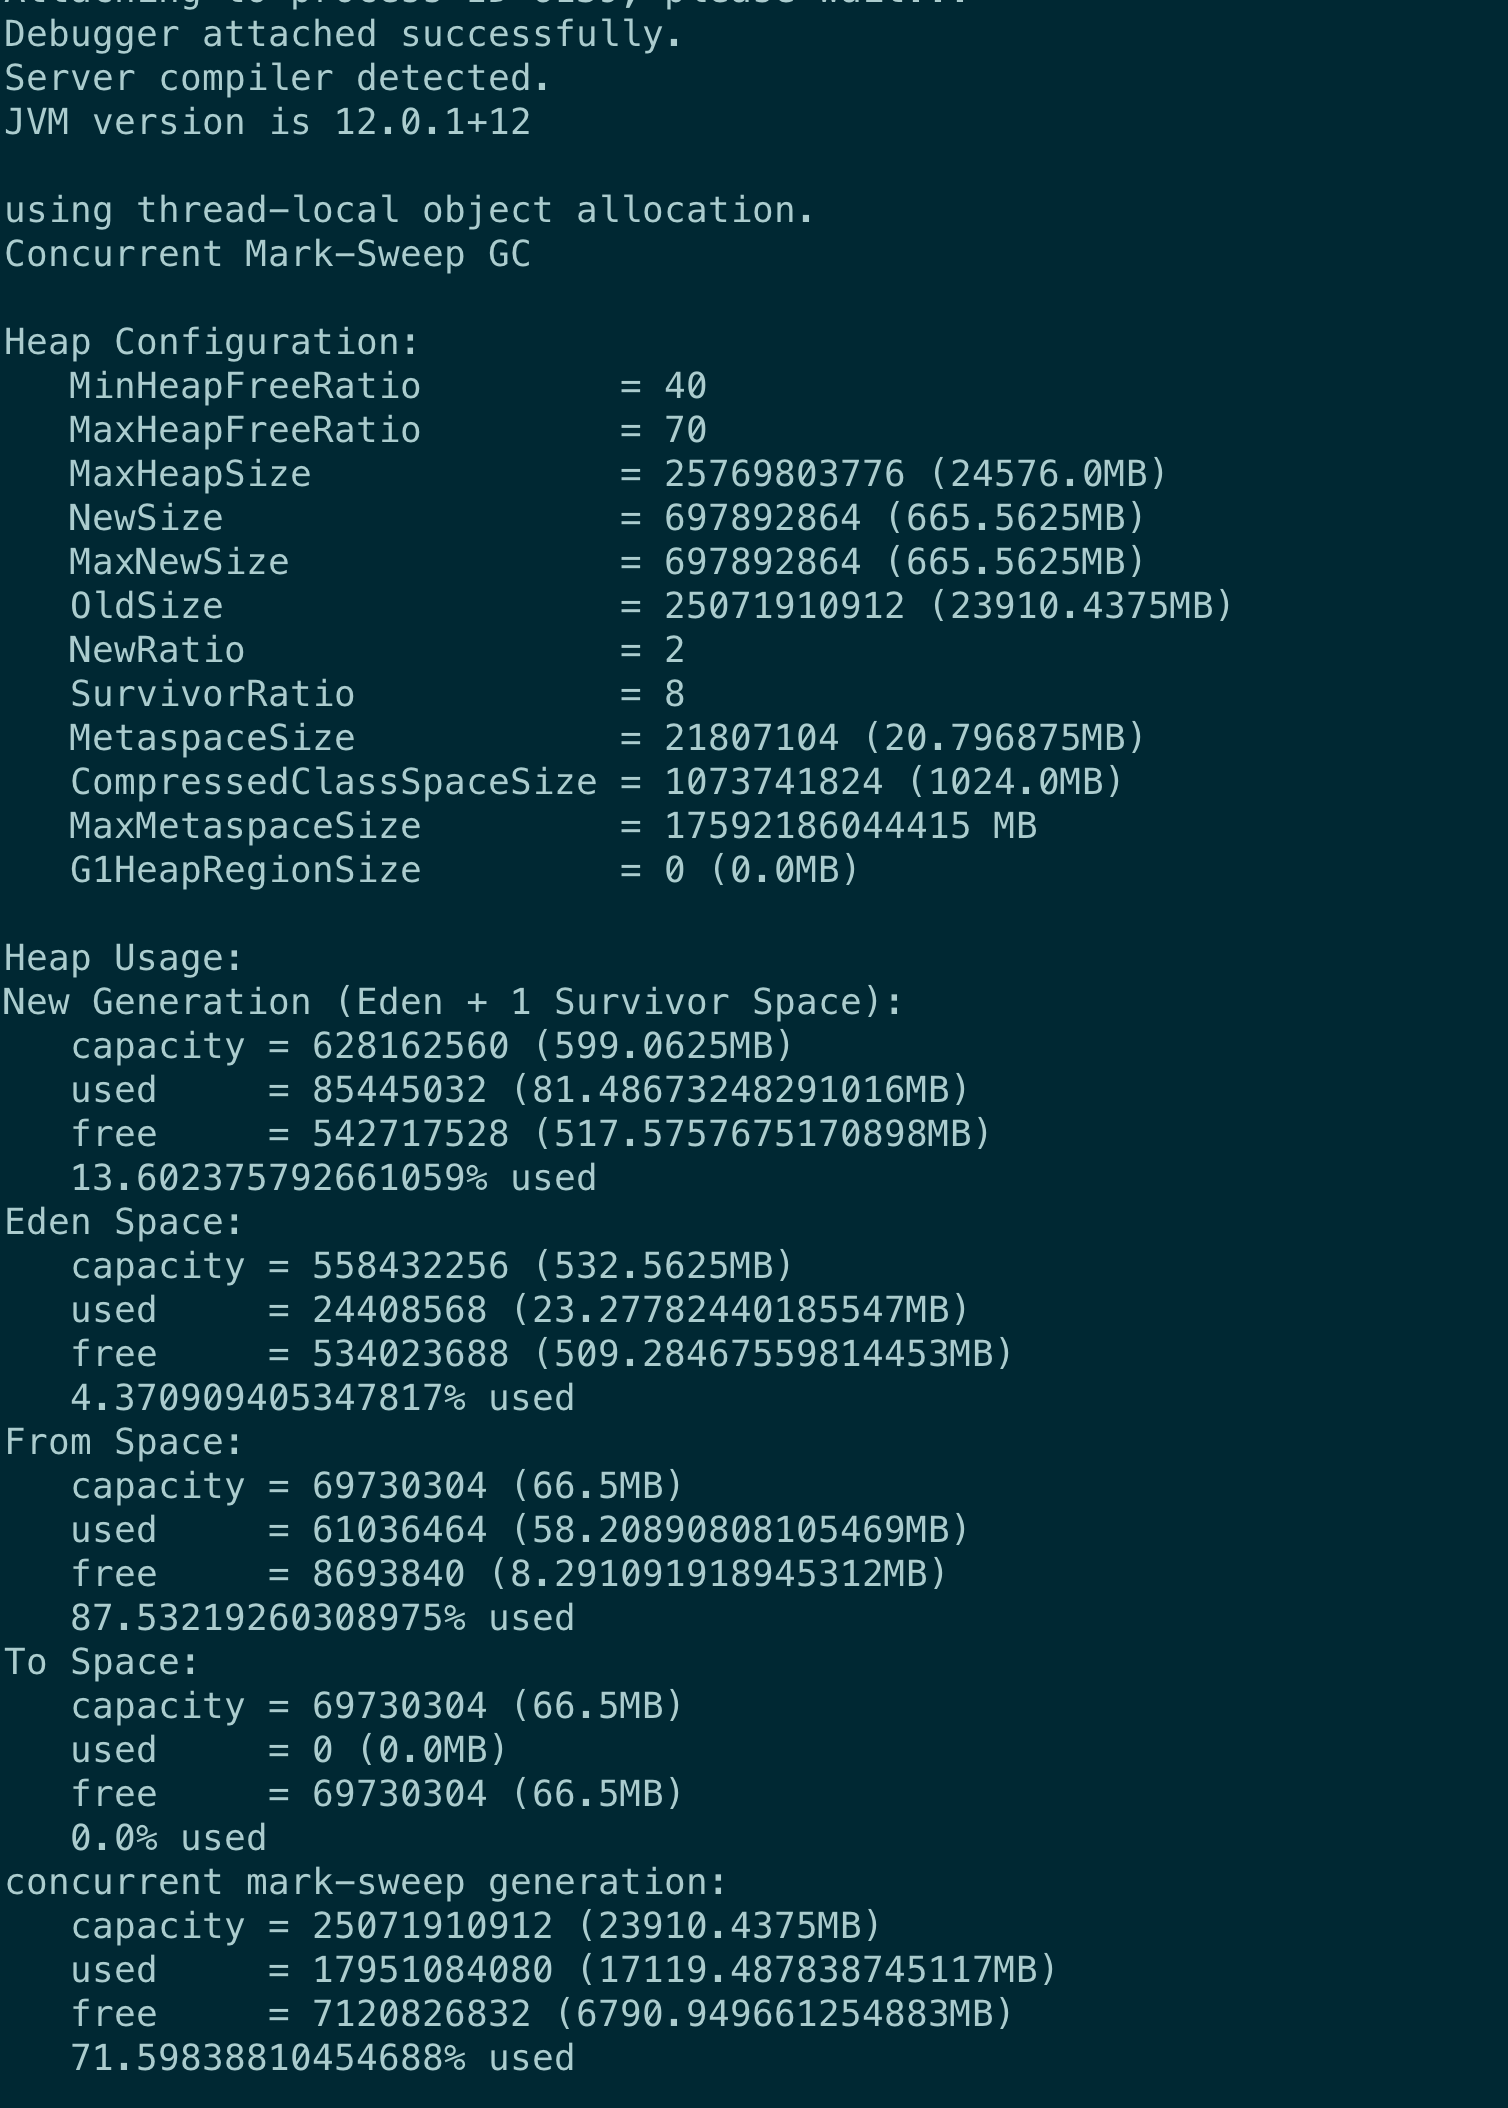The image size is (1508, 2108).
Task: Click the 'From Space:' heading
Action: tap(124, 1442)
